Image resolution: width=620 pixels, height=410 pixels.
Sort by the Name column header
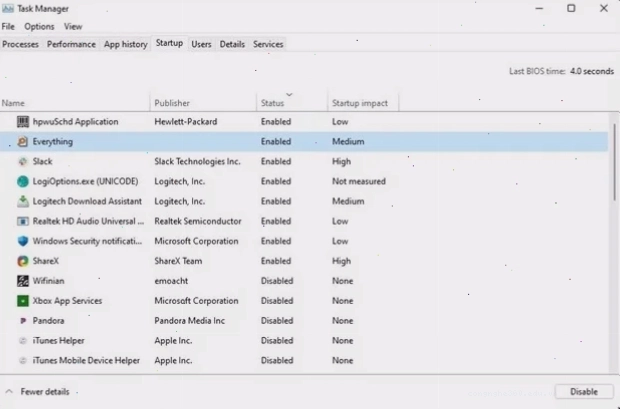pos(74,103)
